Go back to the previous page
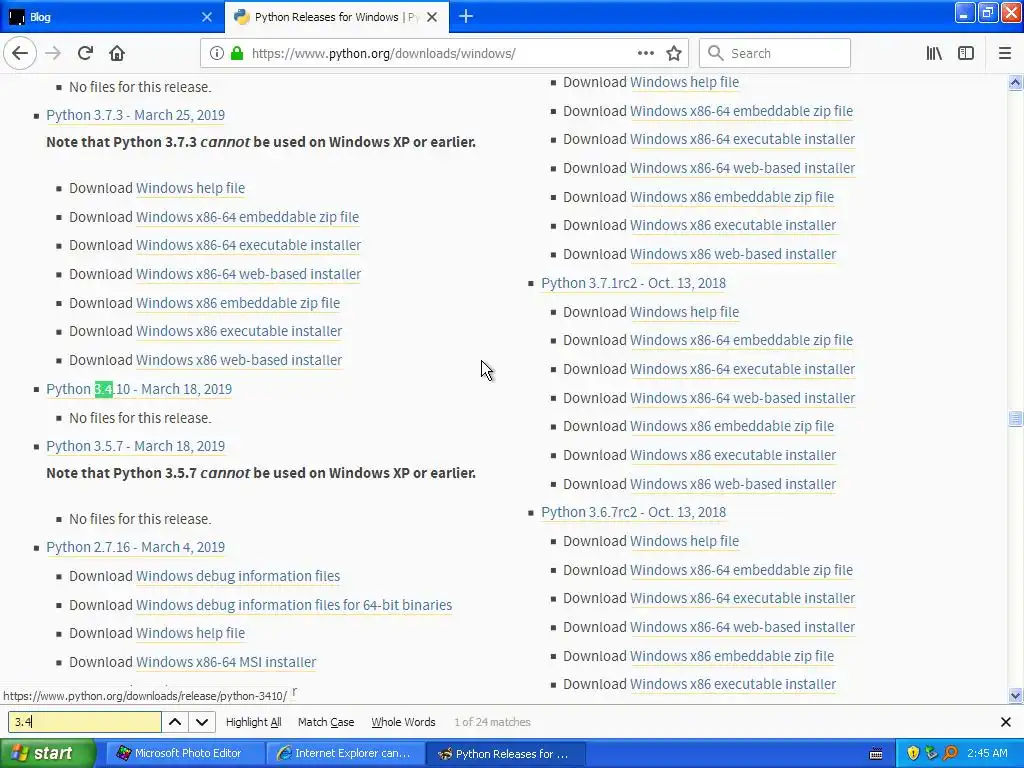The image size is (1024, 768). (x=20, y=53)
